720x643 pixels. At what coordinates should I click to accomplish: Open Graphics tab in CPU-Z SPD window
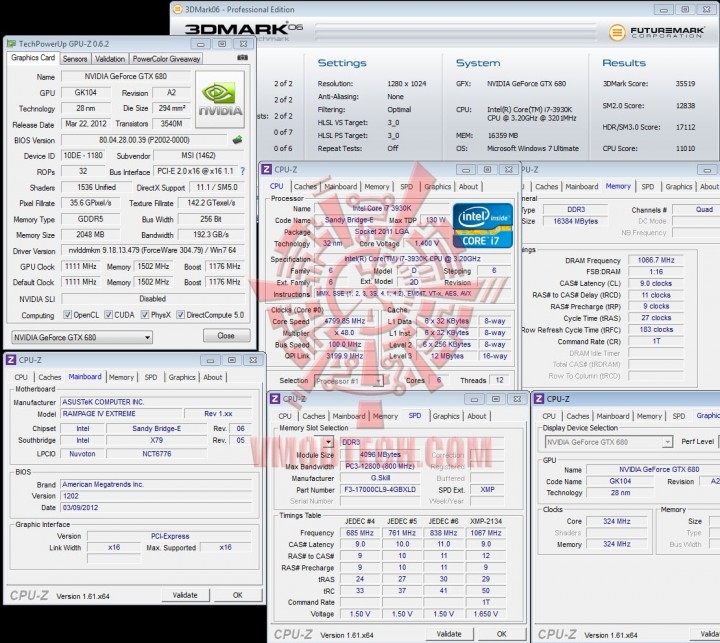tap(445, 416)
